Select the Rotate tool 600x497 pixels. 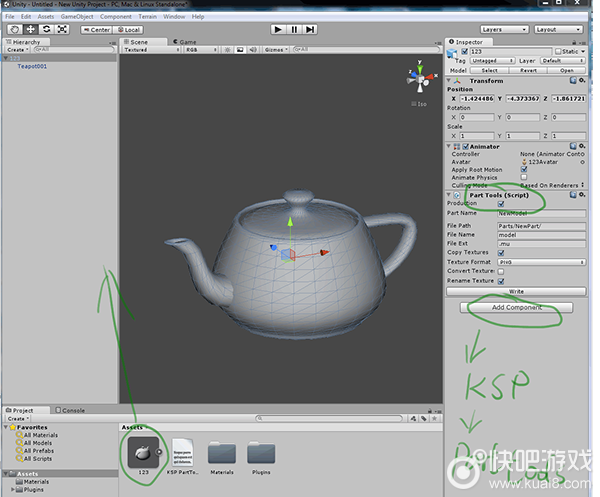tap(46, 29)
